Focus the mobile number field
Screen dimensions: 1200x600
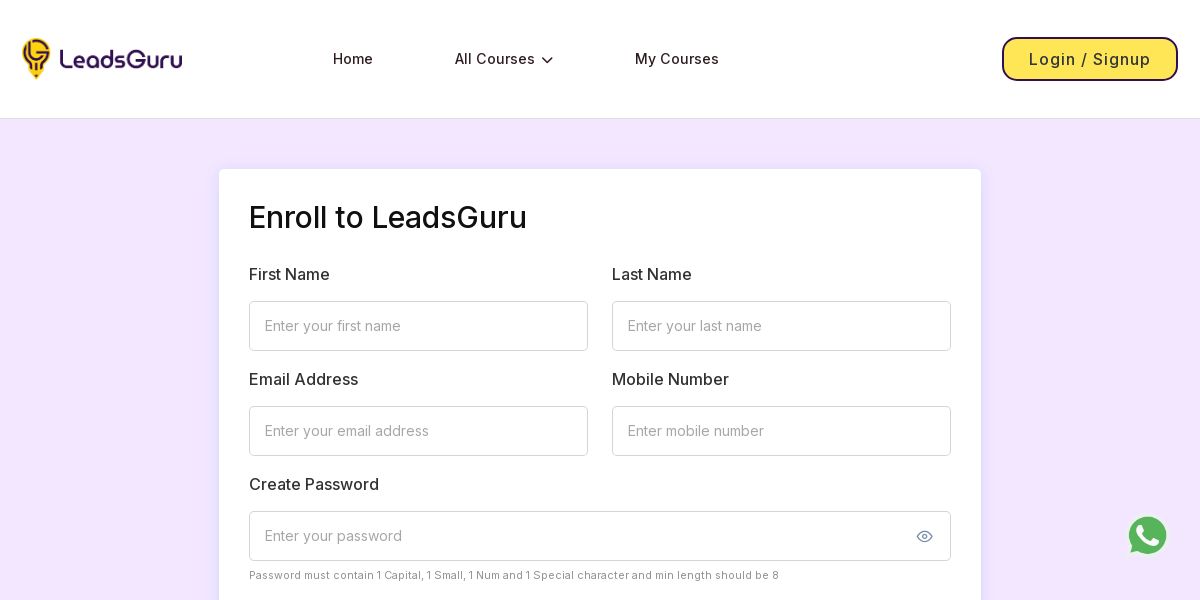coord(781,431)
